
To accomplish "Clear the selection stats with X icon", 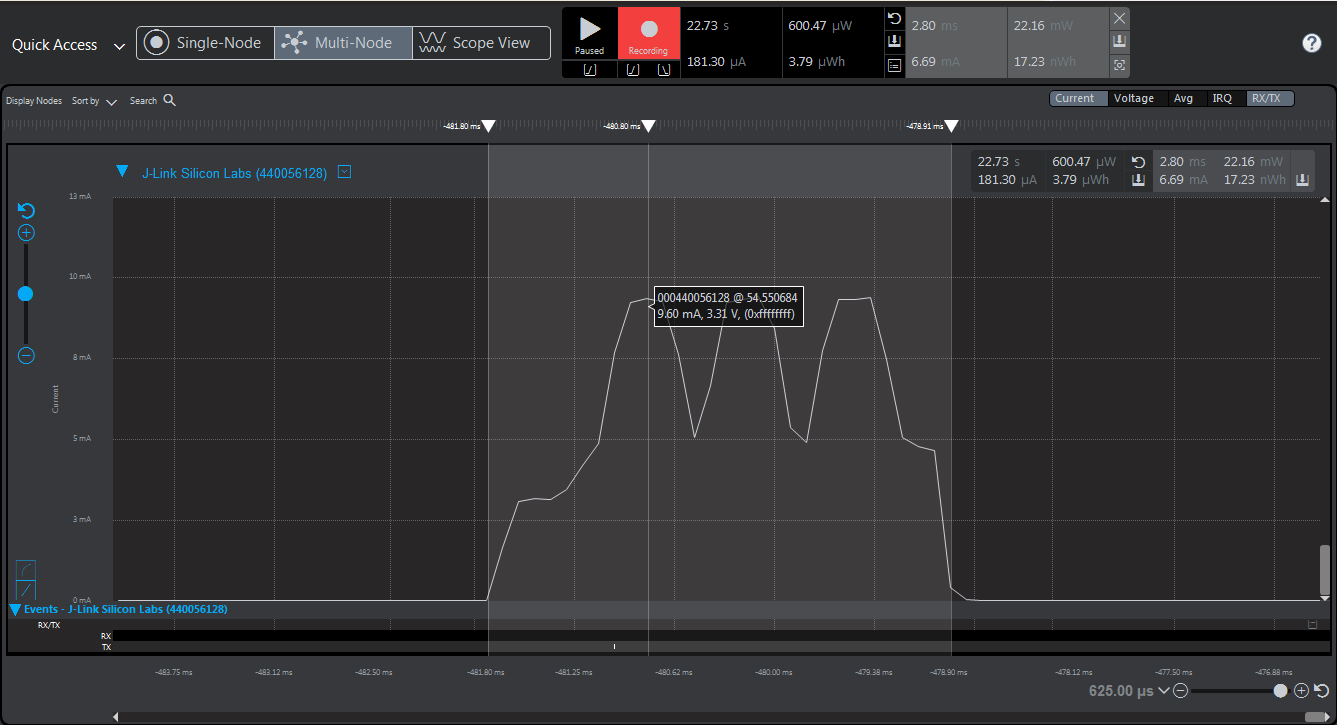I will pos(1119,18).
